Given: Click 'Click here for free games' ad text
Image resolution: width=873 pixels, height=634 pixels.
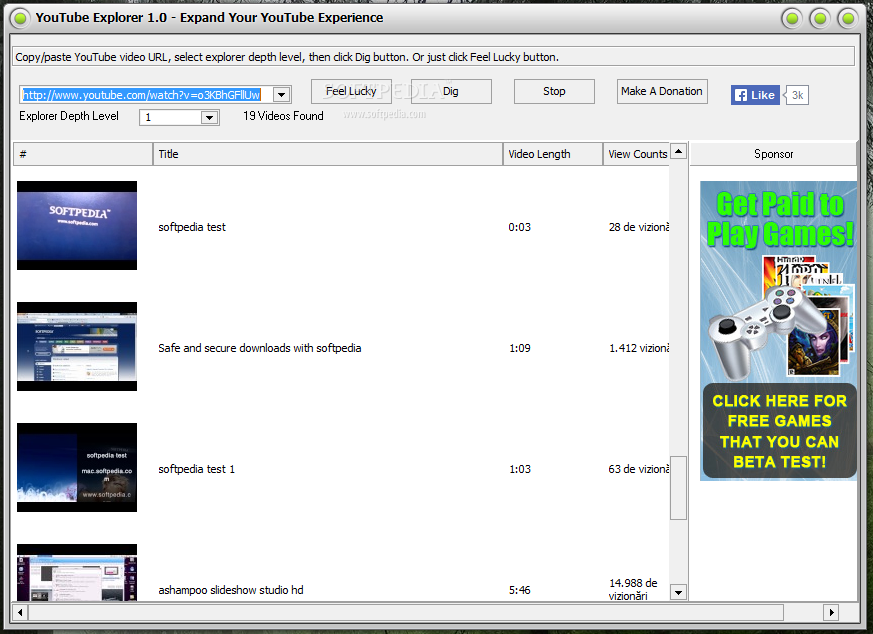Looking at the screenshot, I should coord(779,431).
